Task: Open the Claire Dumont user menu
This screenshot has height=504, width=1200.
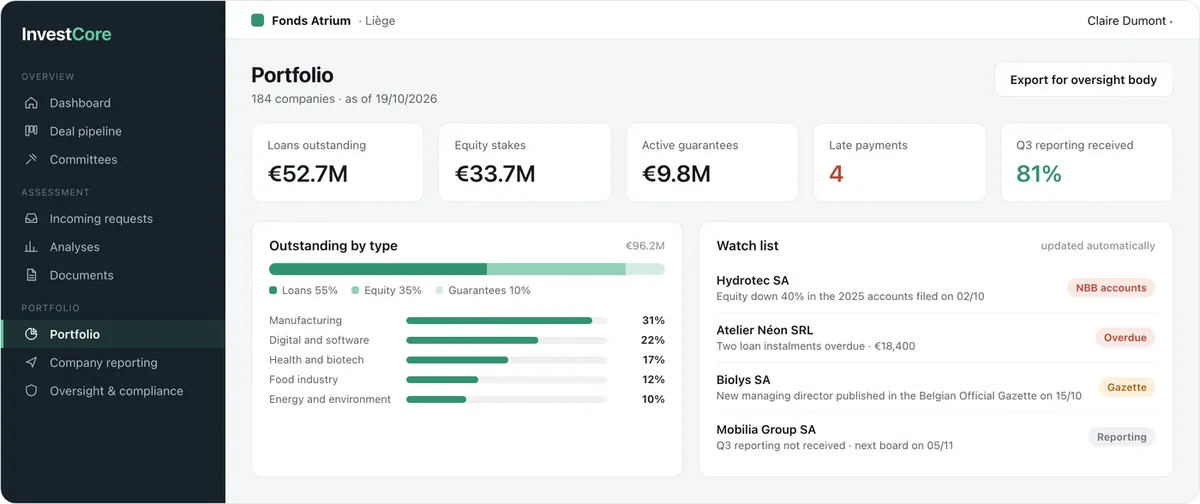Action: pyautogui.click(x=1130, y=20)
